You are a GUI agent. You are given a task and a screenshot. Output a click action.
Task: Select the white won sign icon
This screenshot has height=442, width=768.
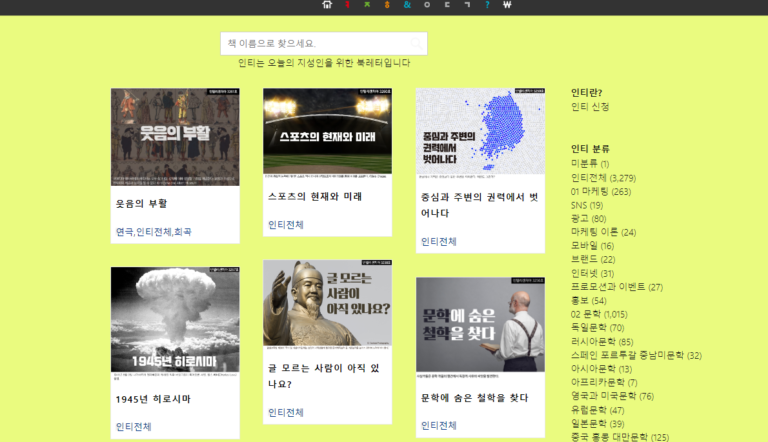click(507, 4)
